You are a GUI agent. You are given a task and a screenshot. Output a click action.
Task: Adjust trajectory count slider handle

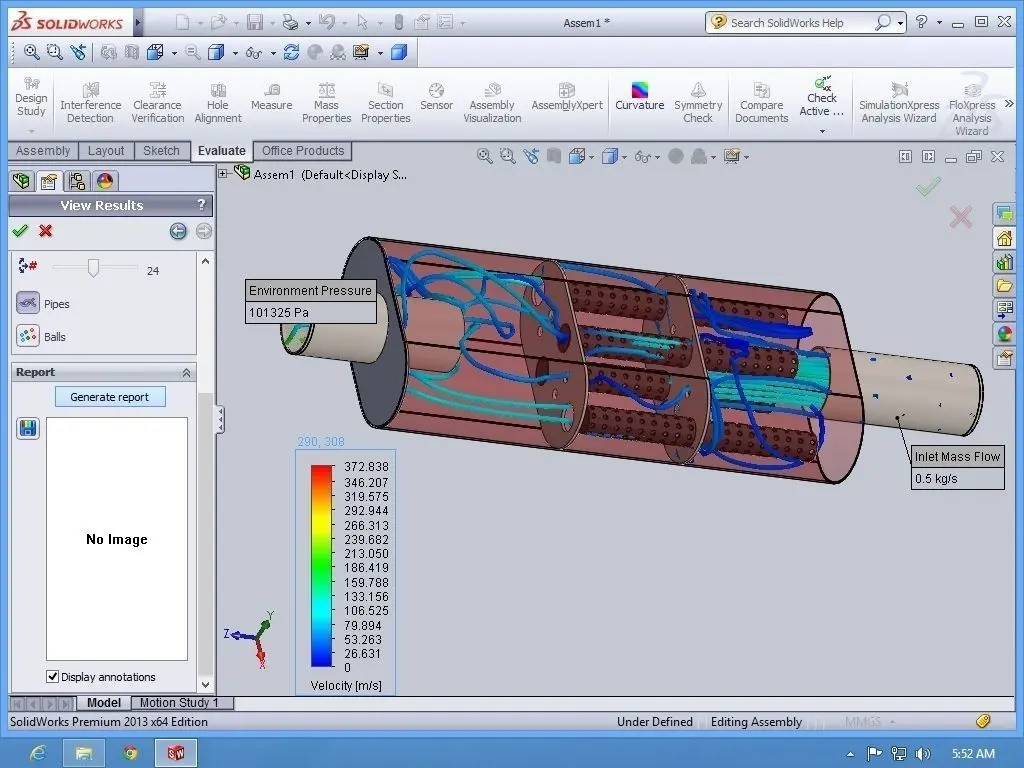[x=93, y=268]
